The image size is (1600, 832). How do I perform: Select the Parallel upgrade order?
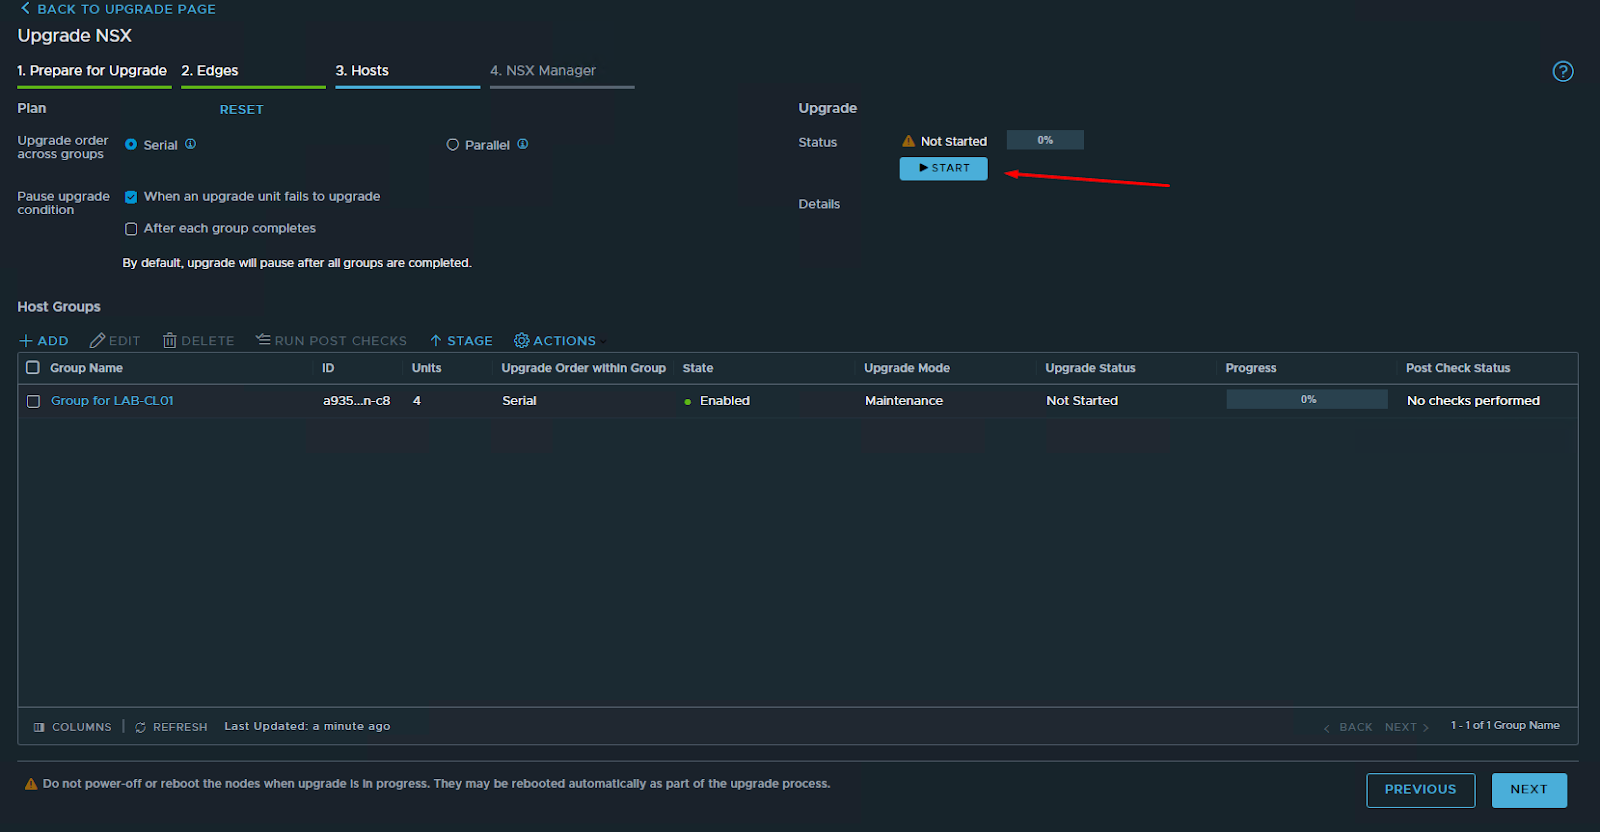point(453,145)
